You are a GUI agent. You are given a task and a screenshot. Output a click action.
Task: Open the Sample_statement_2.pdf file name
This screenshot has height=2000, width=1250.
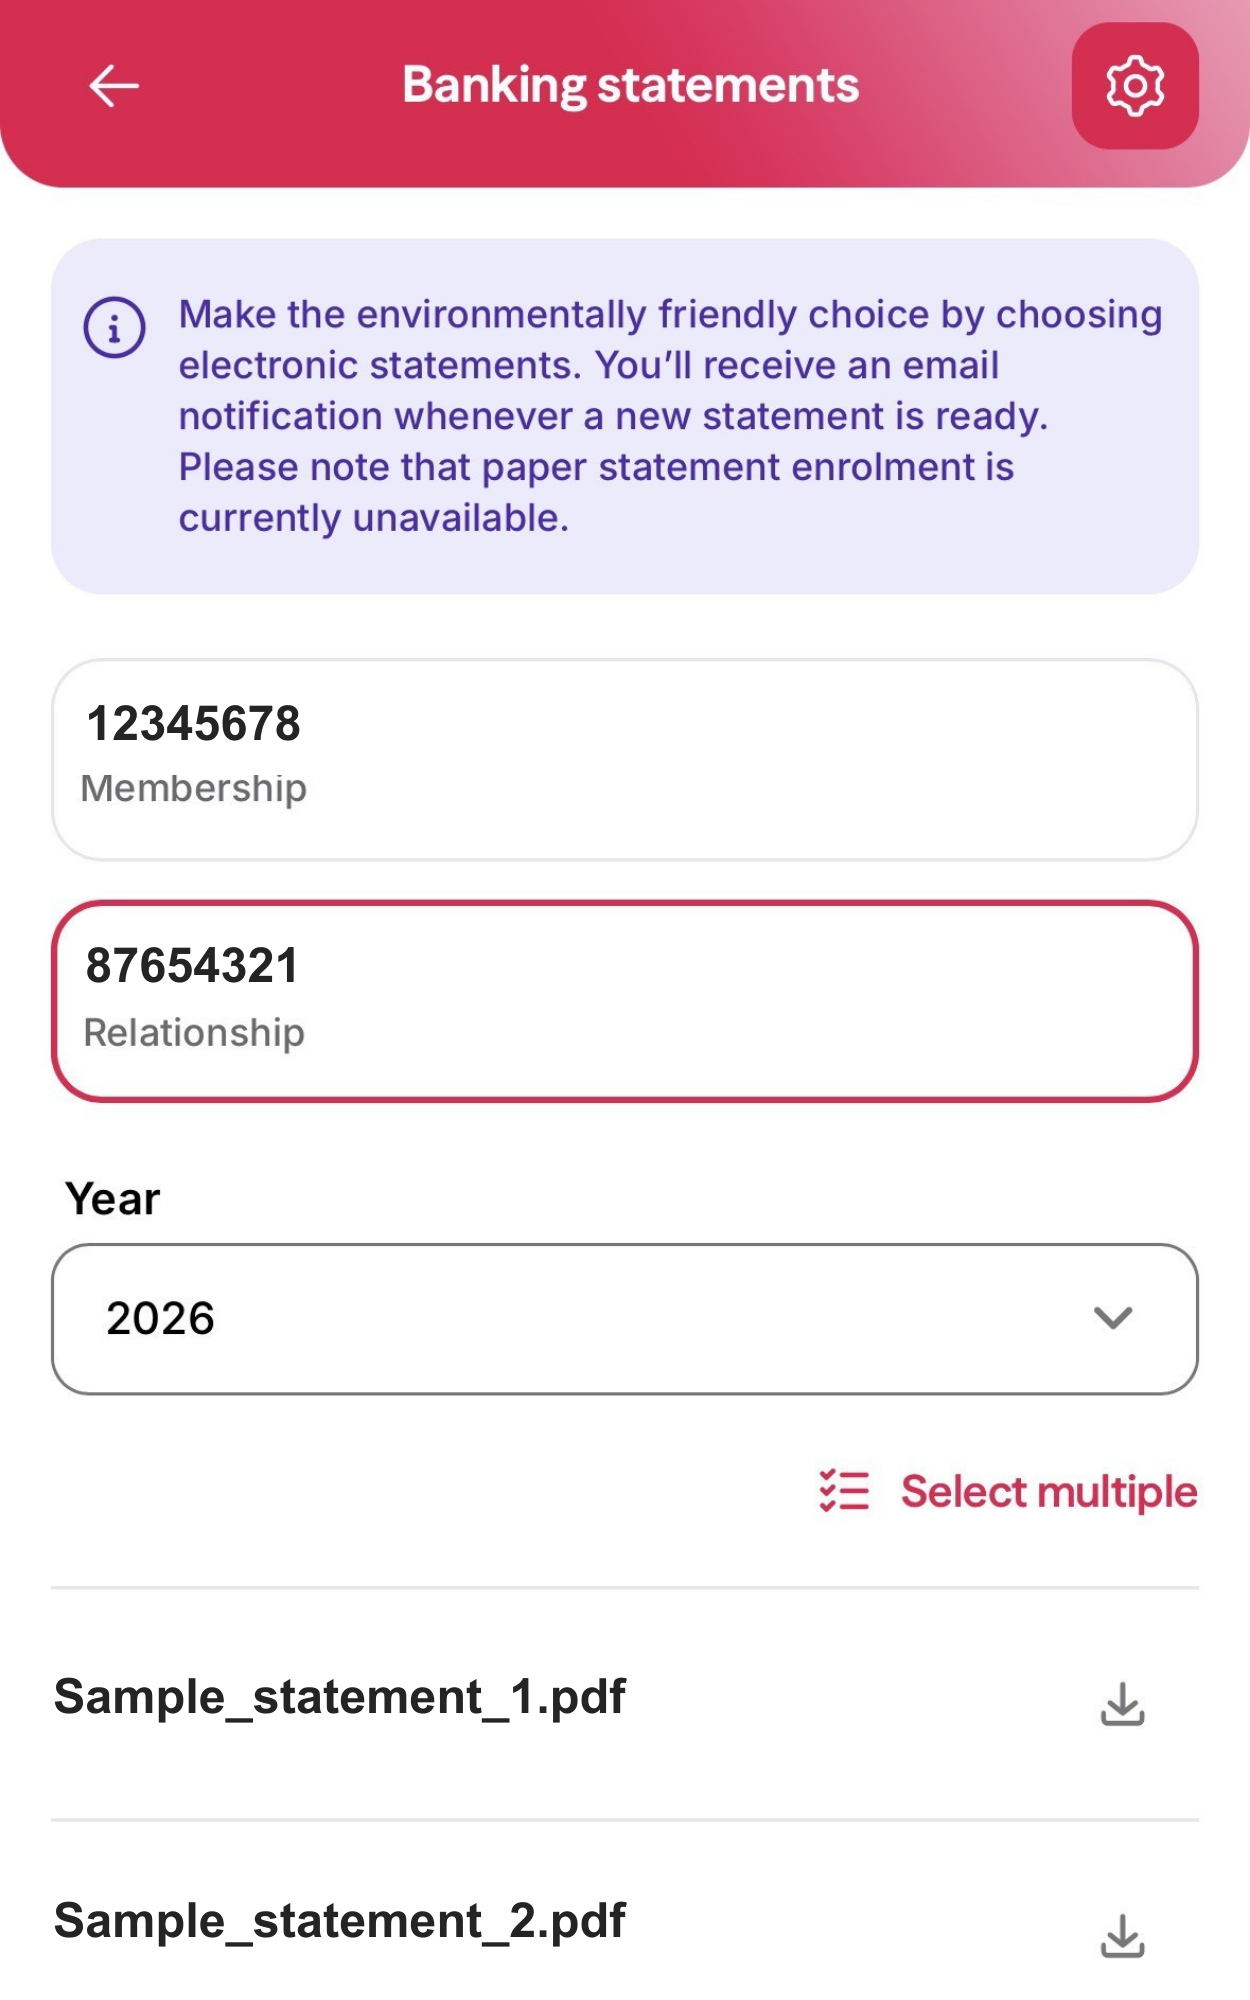[x=340, y=1921]
